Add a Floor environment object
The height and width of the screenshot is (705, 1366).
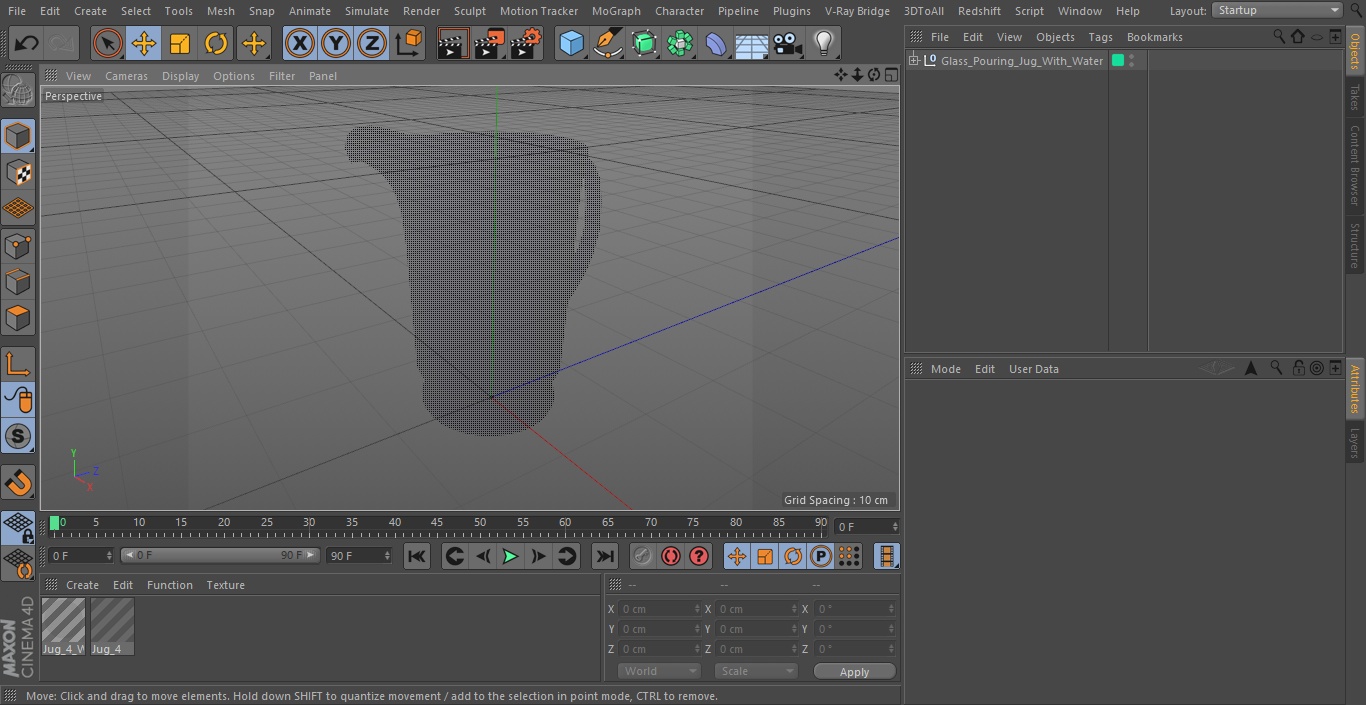(x=752, y=43)
